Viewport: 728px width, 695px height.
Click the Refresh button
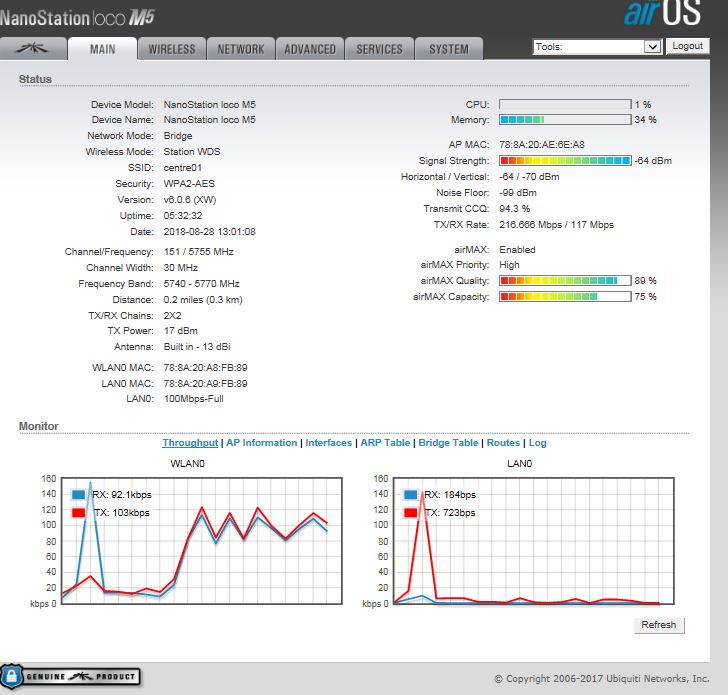(x=659, y=625)
